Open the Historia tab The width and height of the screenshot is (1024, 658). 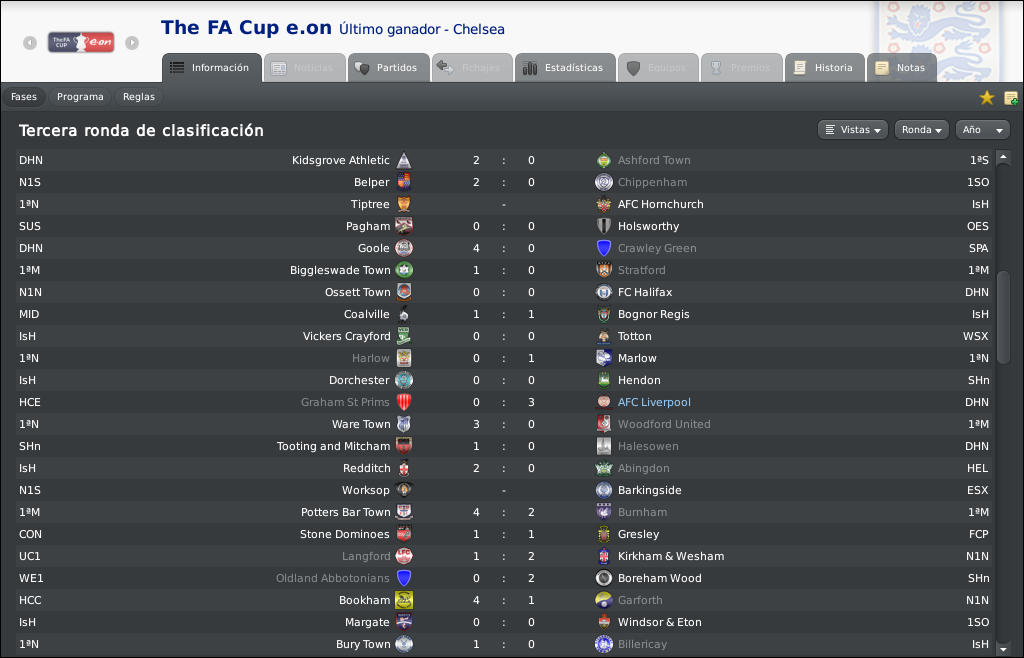coord(825,68)
